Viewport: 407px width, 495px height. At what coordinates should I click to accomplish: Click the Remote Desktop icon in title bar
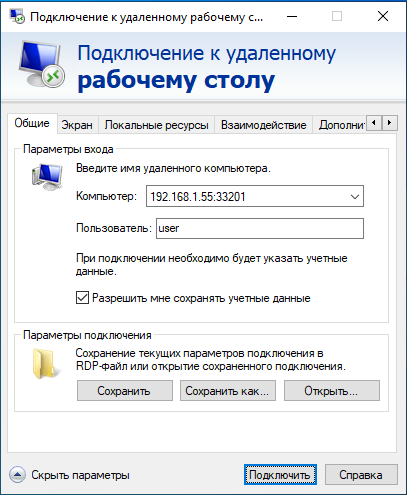point(16,16)
